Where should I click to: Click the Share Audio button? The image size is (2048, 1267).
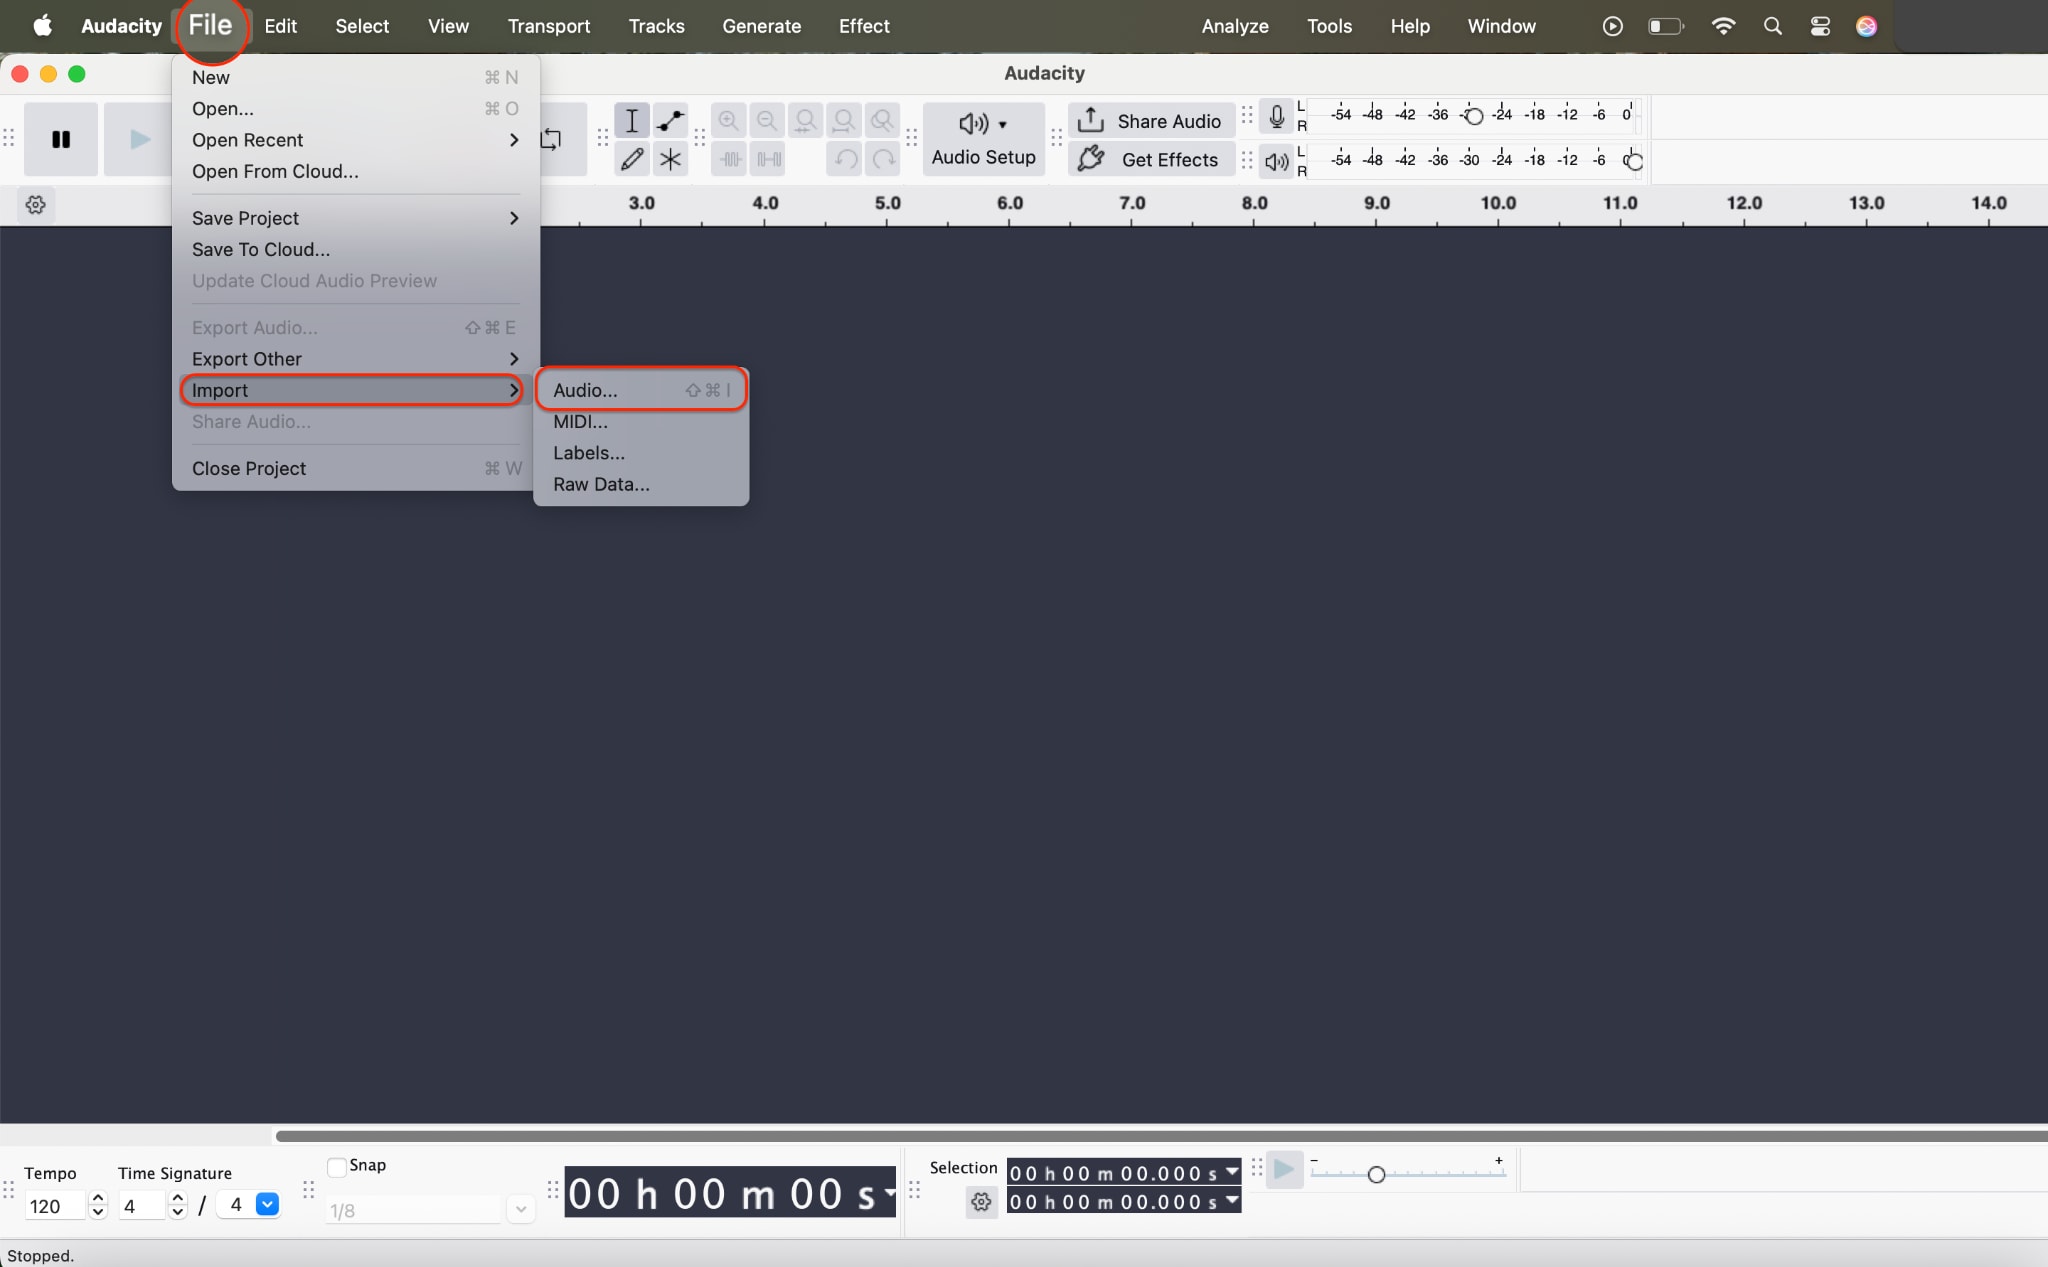point(1150,121)
